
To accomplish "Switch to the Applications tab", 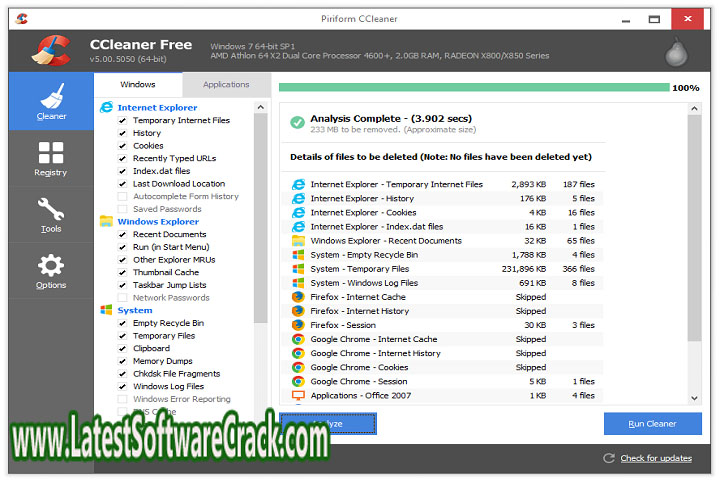I will click(226, 85).
